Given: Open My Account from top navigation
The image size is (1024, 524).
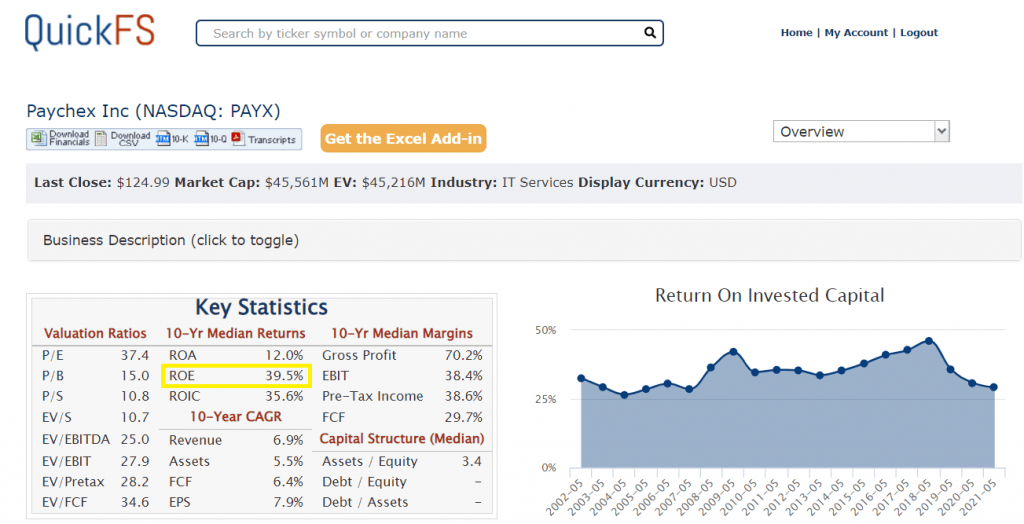Looking at the screenshot, I should click(x=856, y=33).
